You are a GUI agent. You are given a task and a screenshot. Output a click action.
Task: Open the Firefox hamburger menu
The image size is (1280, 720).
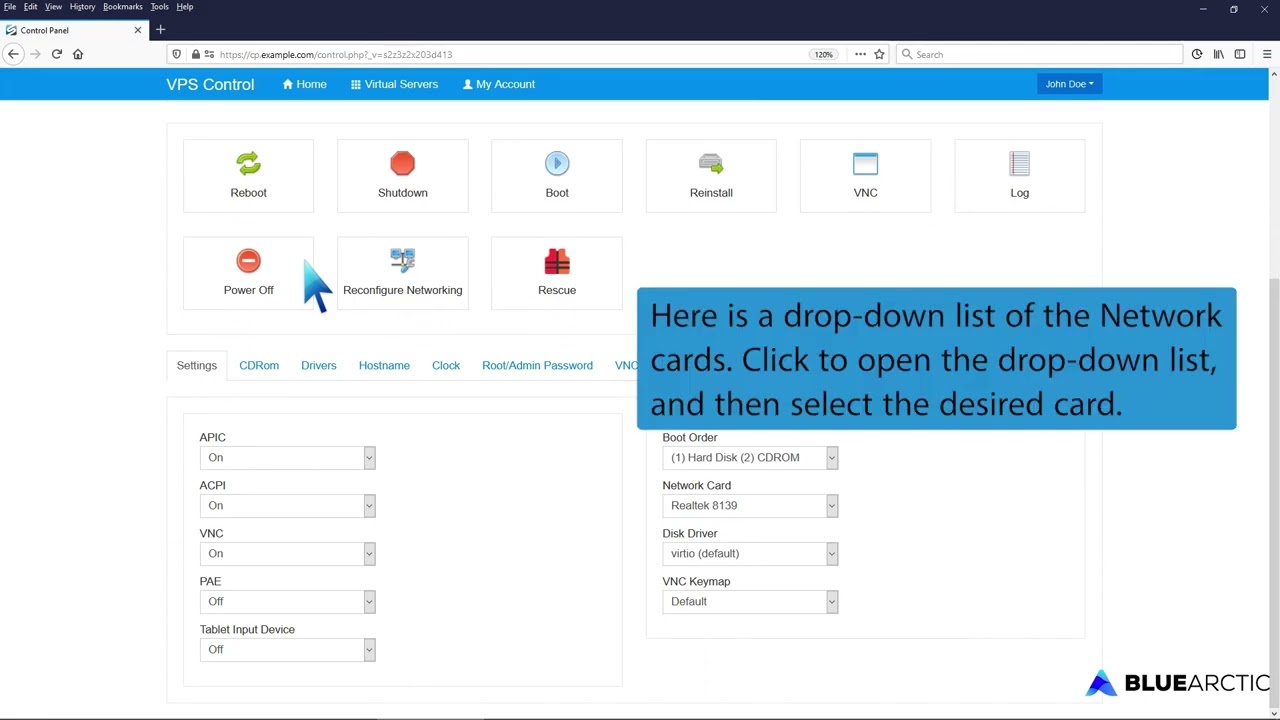1267,54
